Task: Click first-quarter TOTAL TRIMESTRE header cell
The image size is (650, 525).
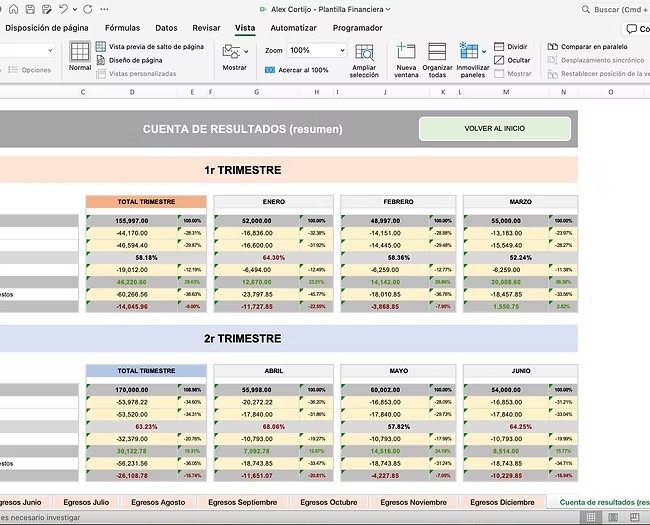Action: (146, 202)
